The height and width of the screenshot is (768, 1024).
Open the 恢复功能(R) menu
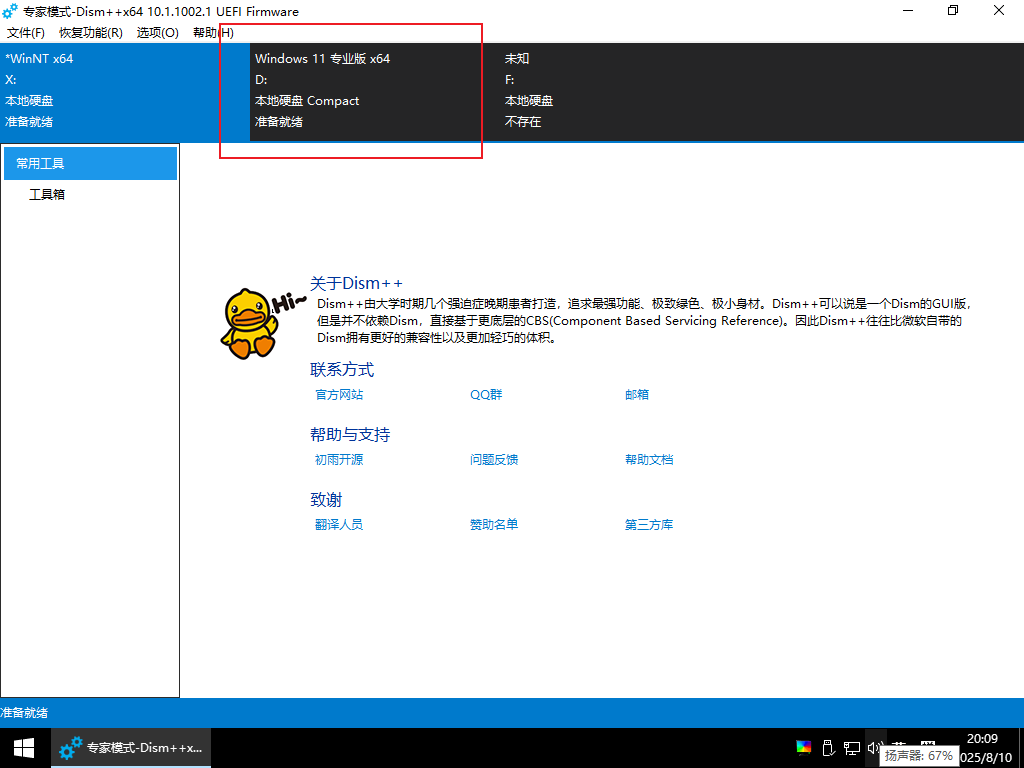[x=91, y=33]
